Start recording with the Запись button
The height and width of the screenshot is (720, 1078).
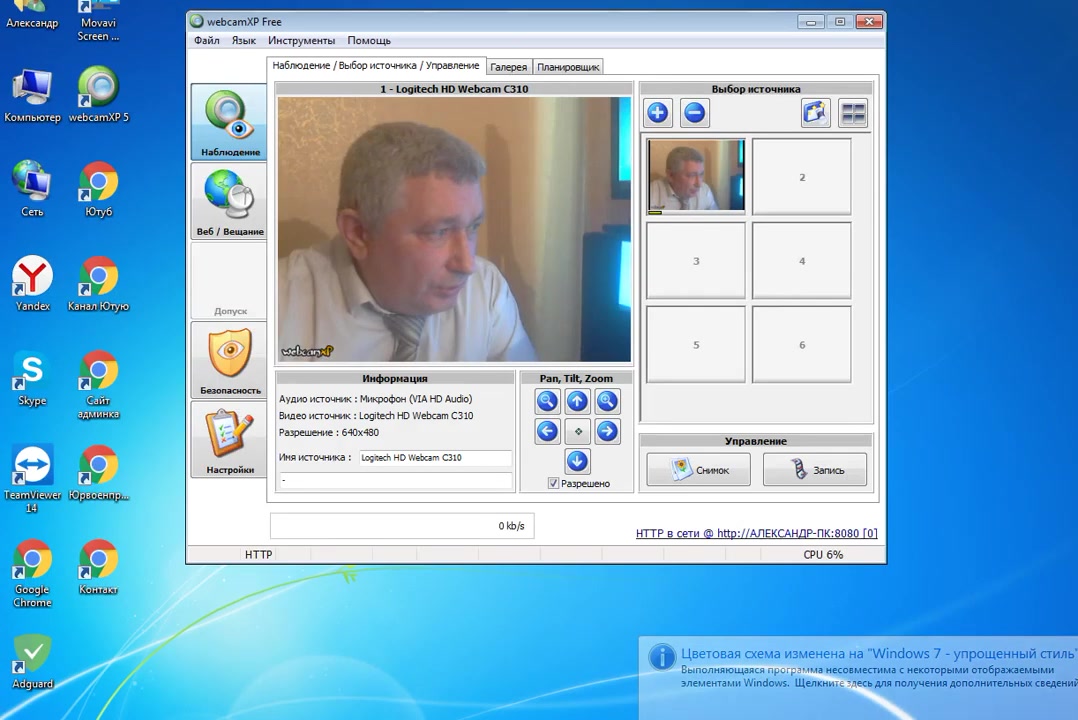[x=815, y=470]
